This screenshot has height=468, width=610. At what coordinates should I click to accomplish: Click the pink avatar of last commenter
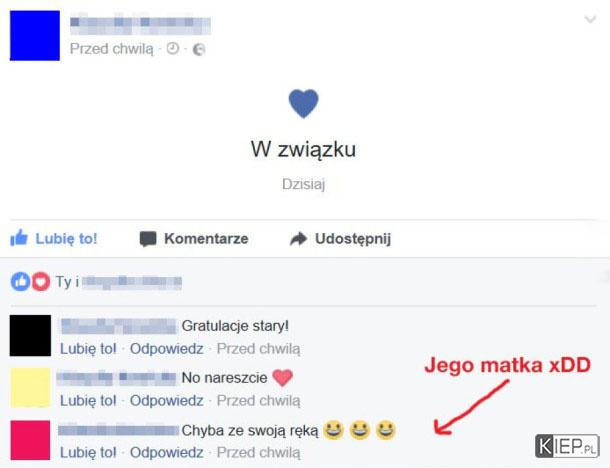[30, 440]
